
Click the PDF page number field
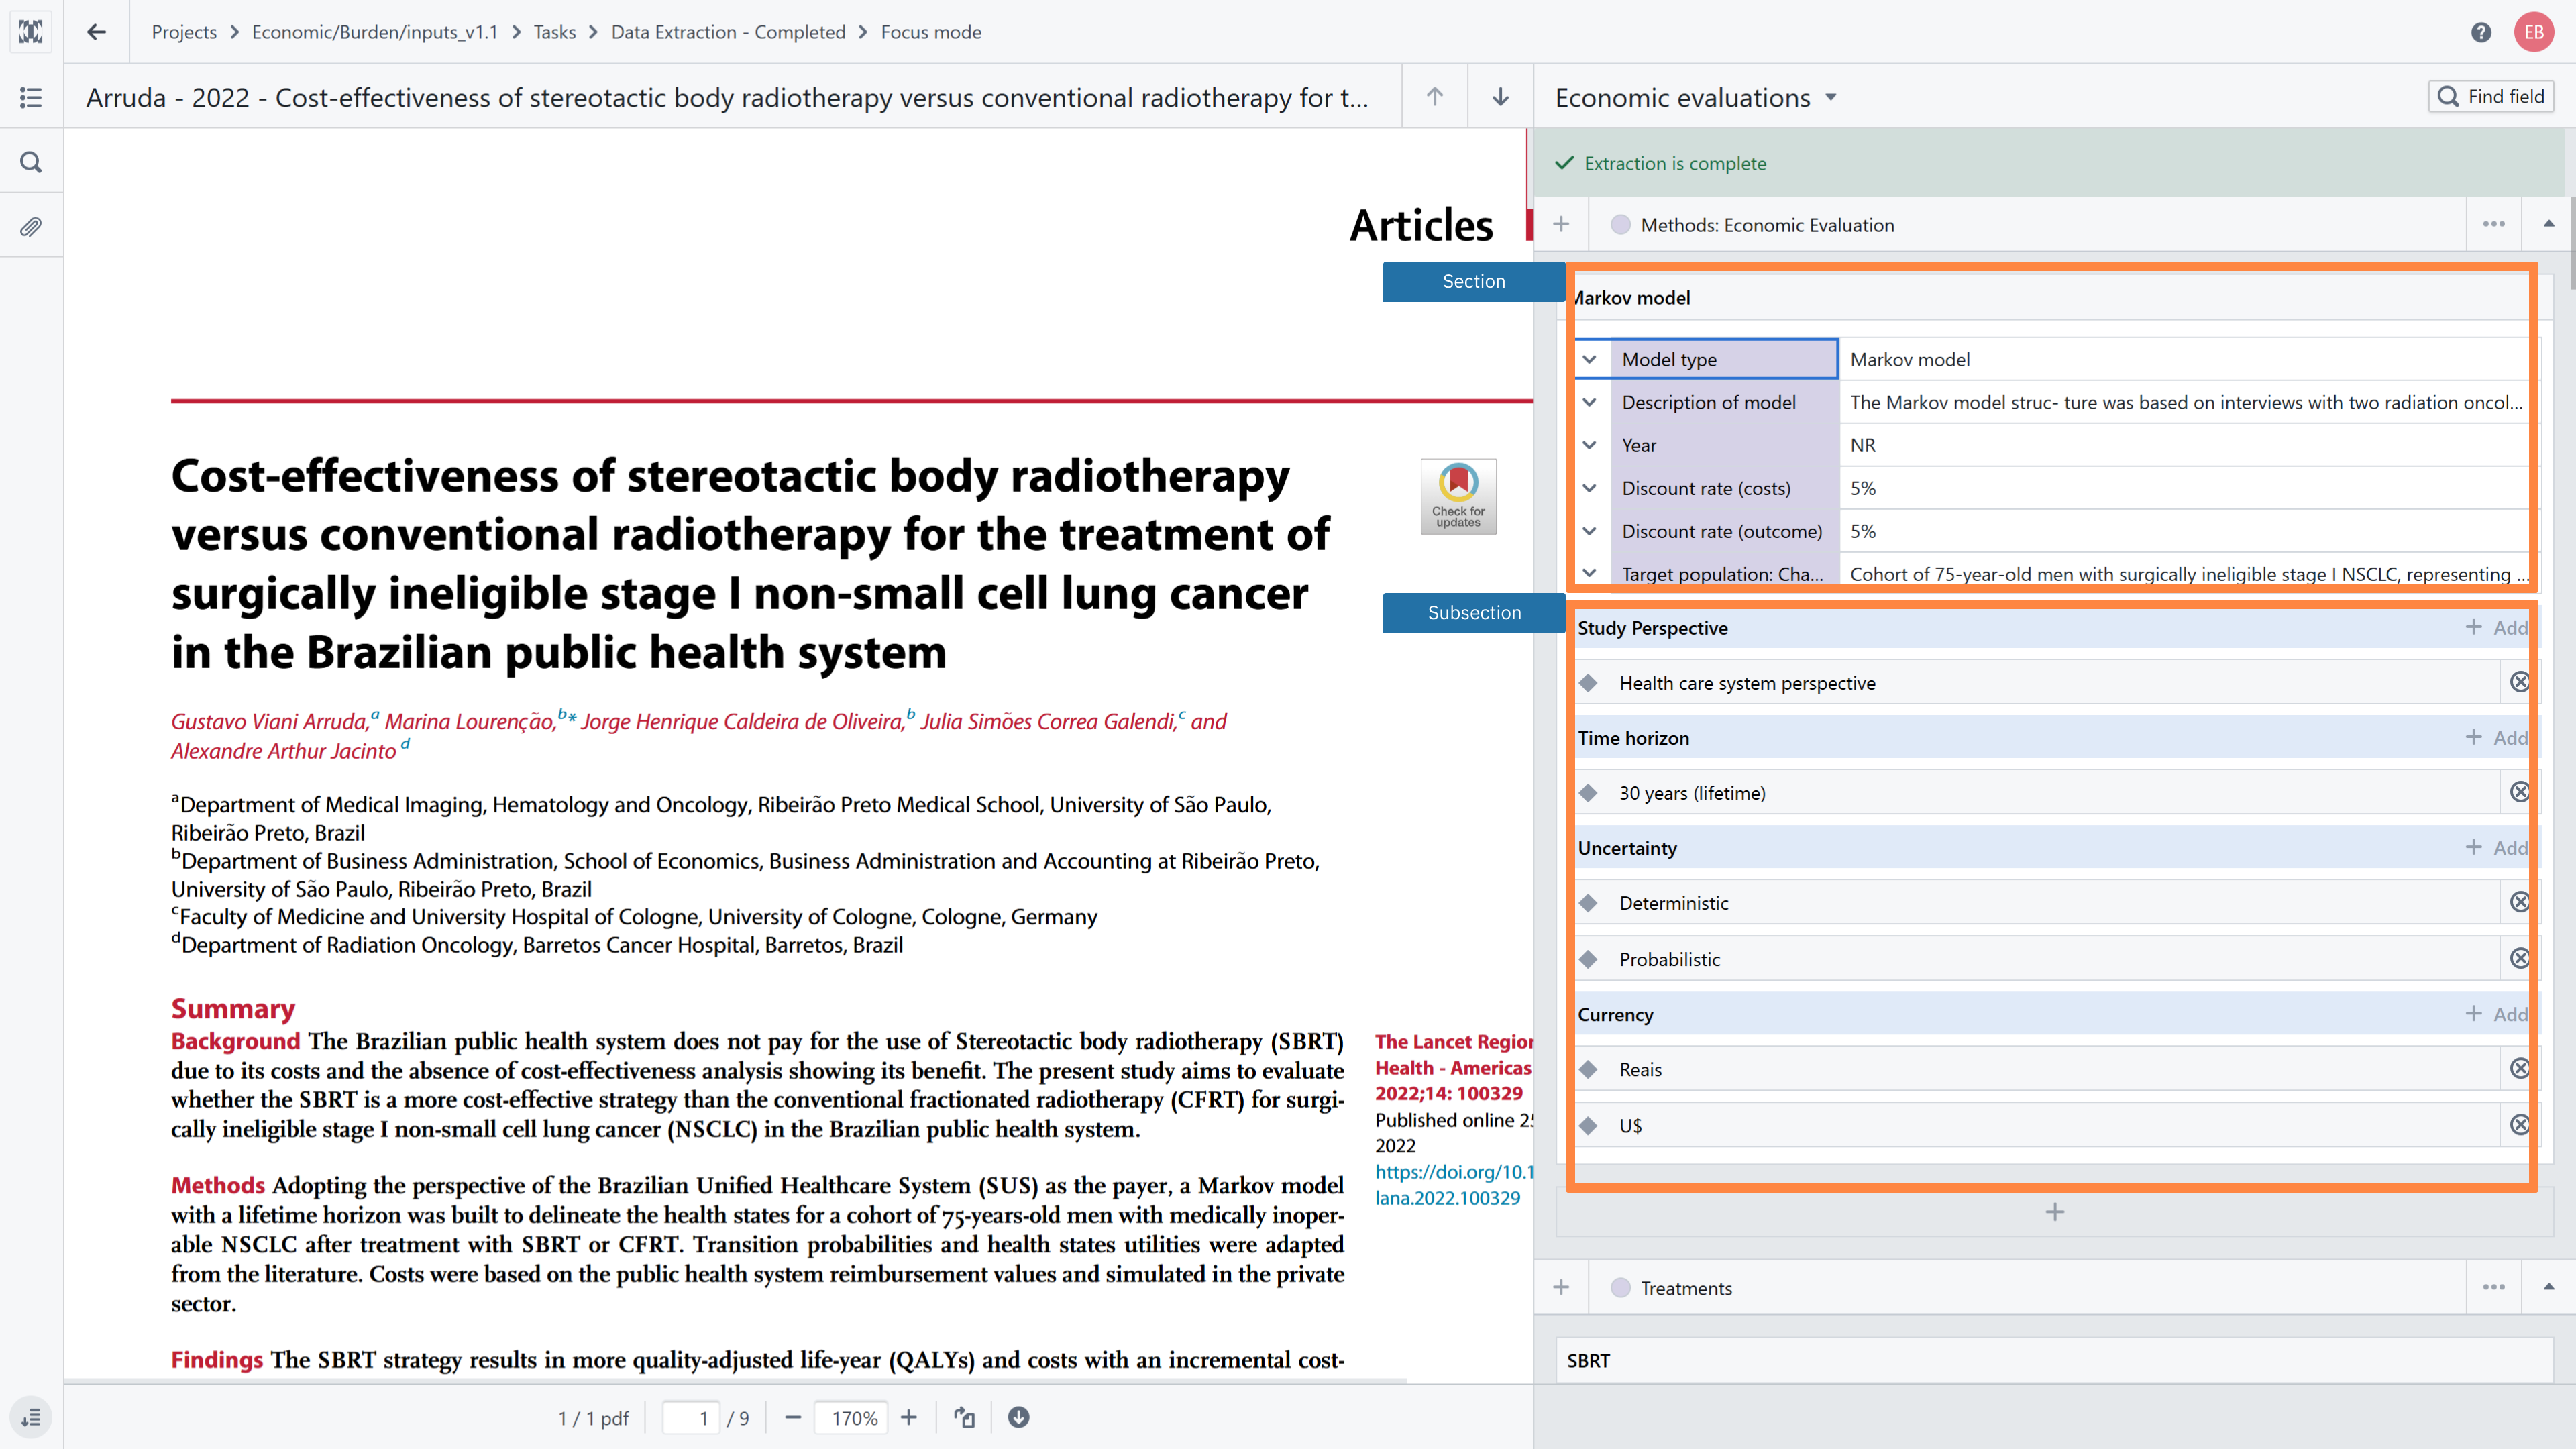pyautogui.click(x=691, y=1418)
